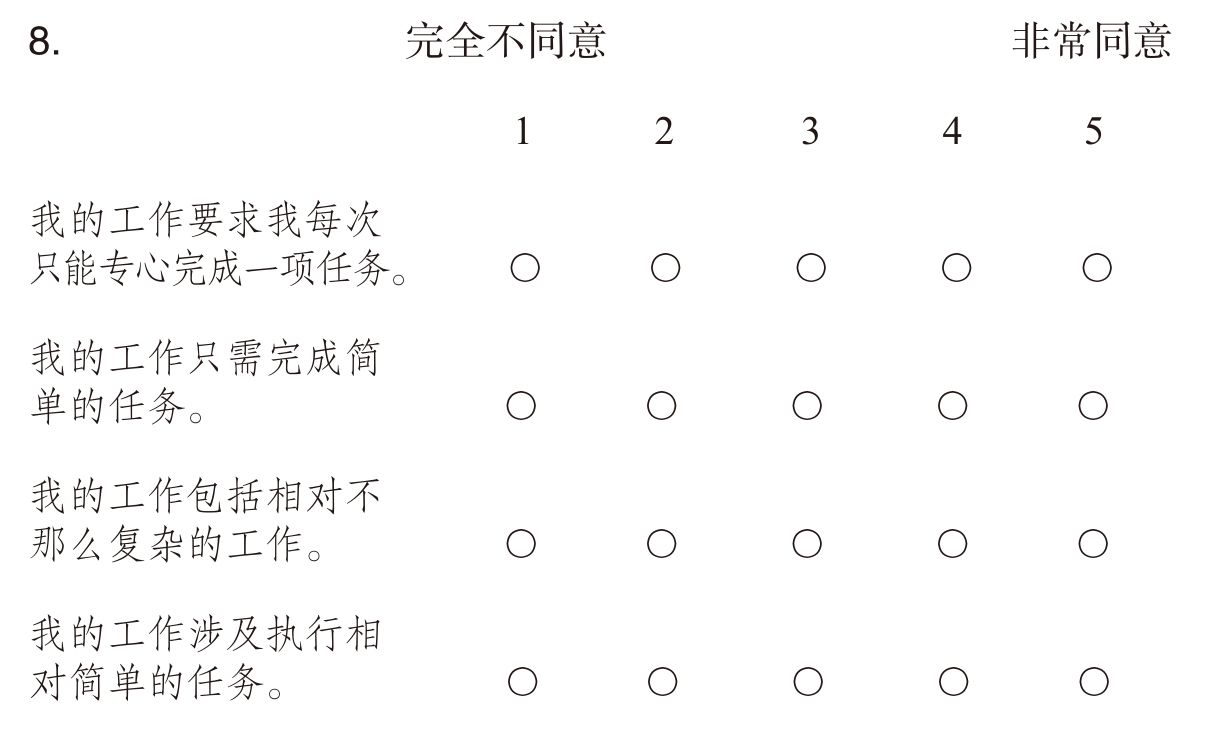Mark 5 for 相对不那么复杂的工作
Viewport: 1208px width, 737px height.
pyautogui.click(x=1093, y=544)
